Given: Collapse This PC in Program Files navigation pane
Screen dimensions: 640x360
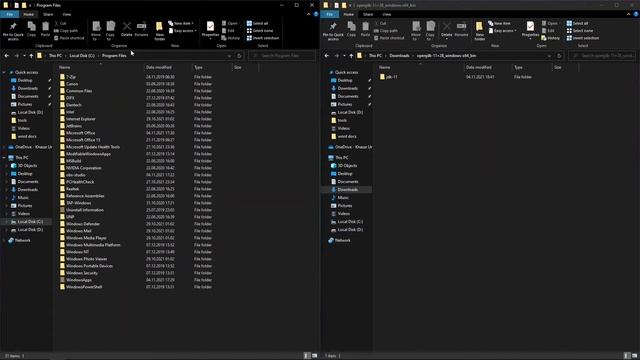Looking at the screenshot, I should [4, 158].
